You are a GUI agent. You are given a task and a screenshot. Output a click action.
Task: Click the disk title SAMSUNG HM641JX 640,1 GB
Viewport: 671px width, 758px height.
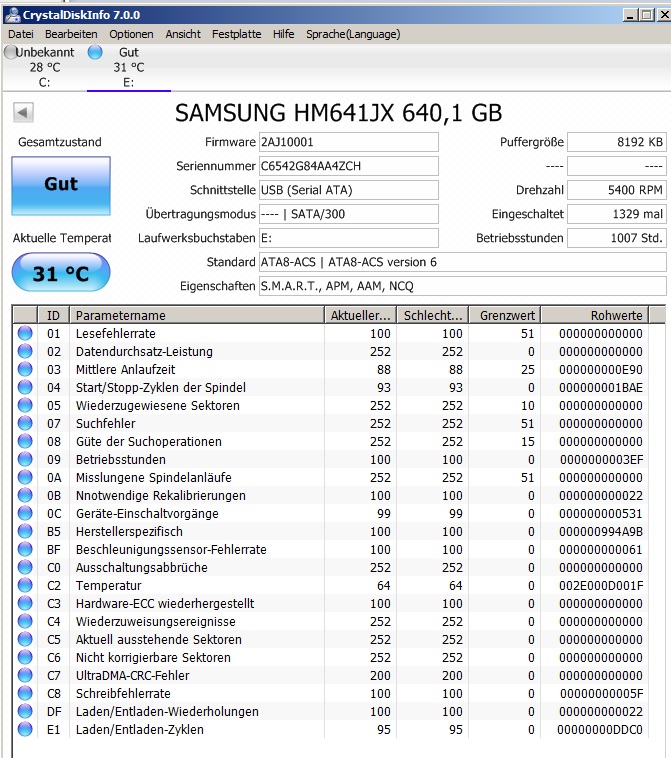338,113
